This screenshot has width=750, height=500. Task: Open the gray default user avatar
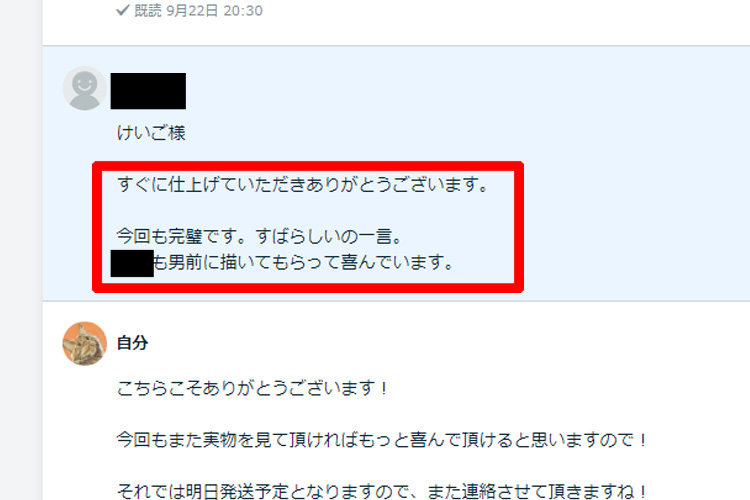coord(85,89)
